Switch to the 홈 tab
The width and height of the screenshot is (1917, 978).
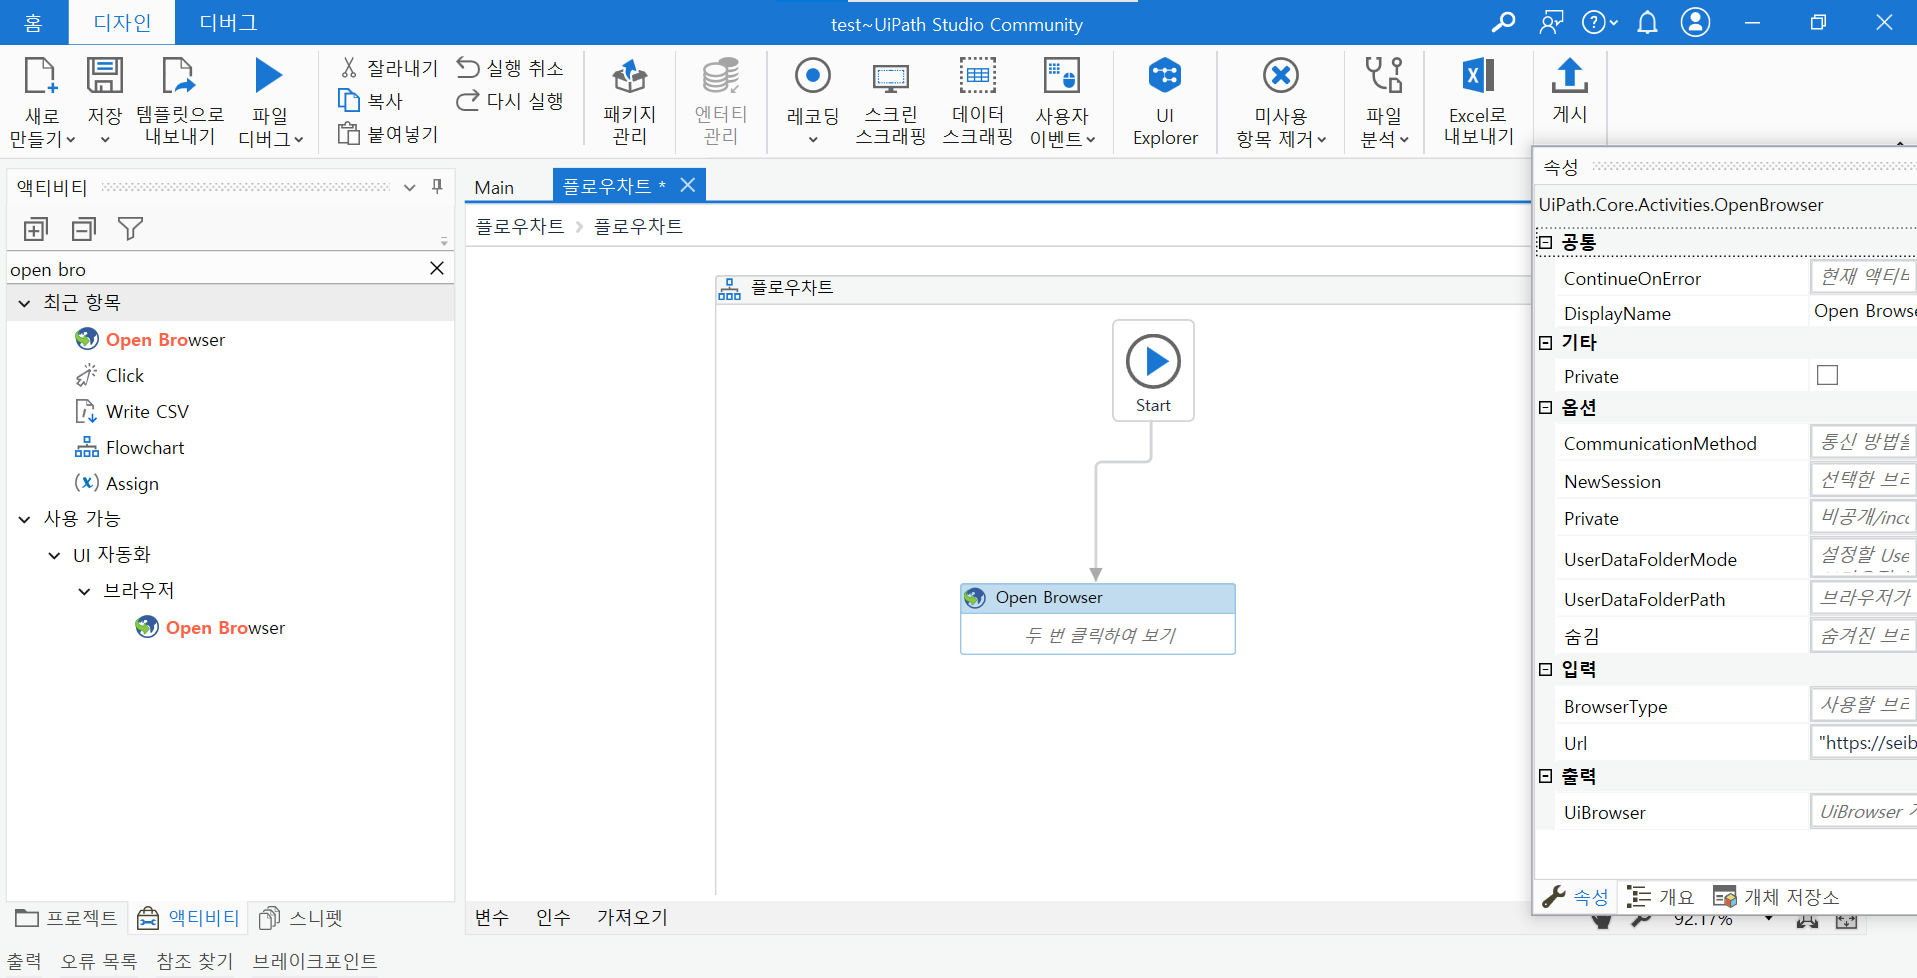click(33, 22)
